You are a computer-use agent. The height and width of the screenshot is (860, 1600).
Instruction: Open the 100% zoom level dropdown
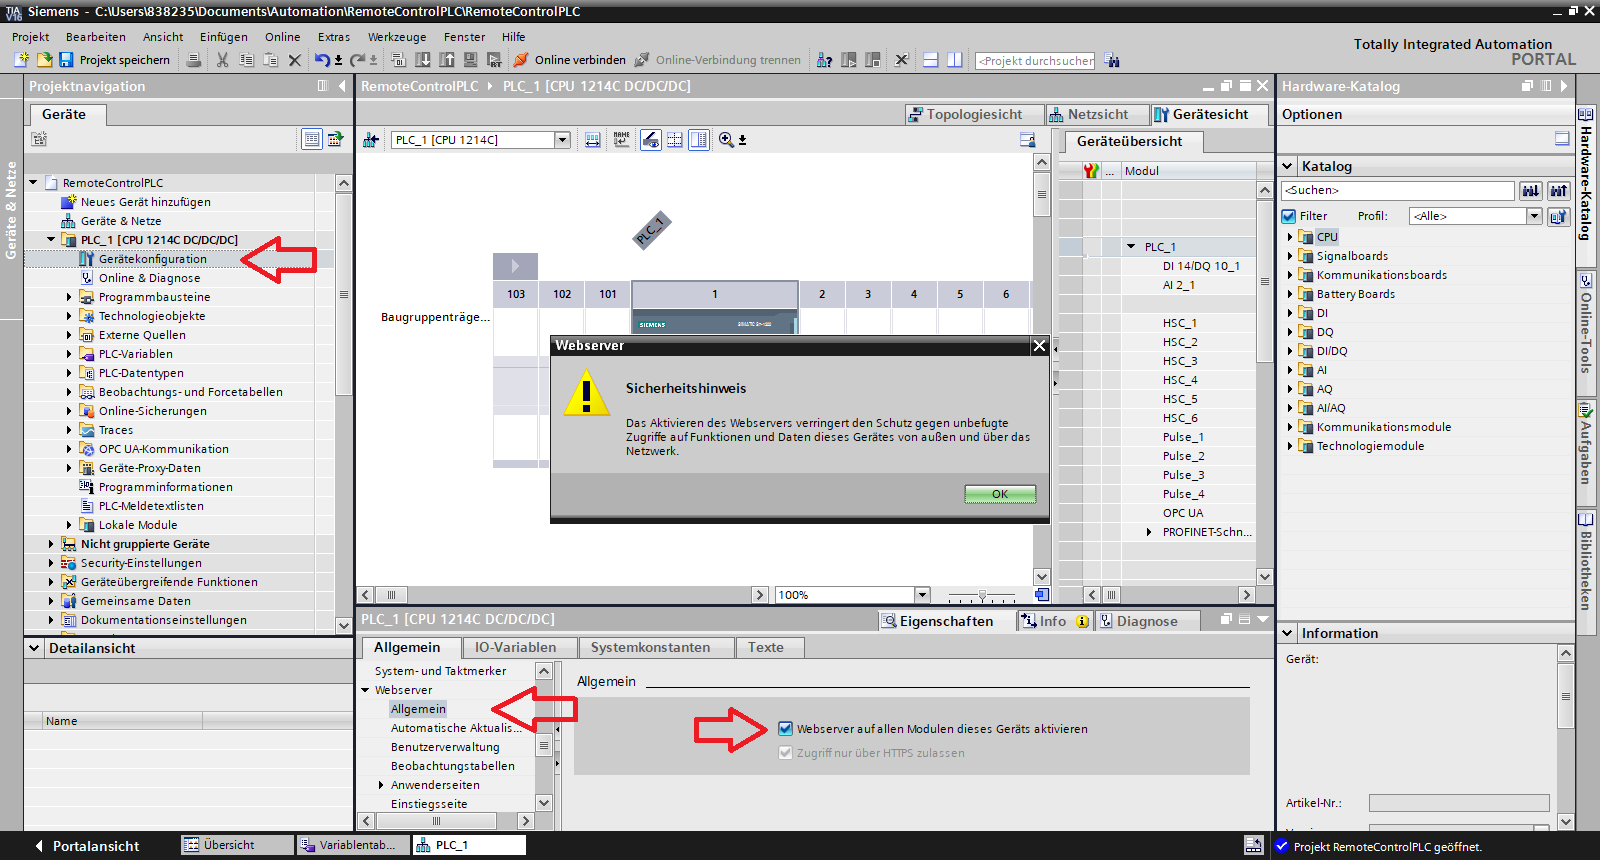(922, 595)
